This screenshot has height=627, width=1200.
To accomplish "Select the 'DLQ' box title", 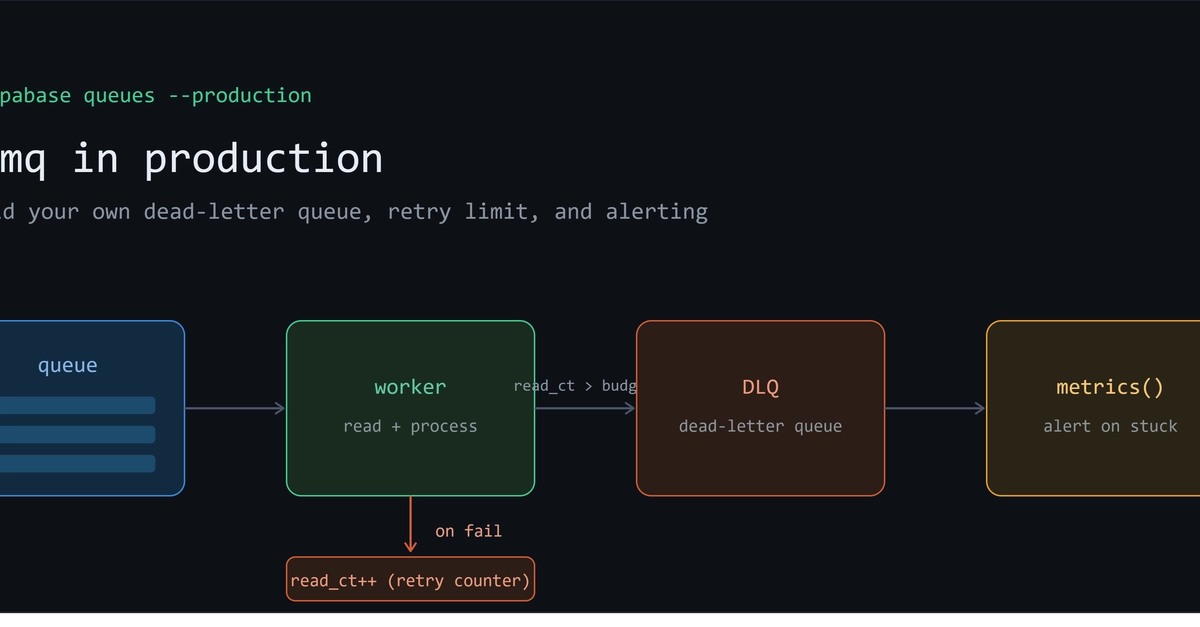I will [x=760, y=387].
